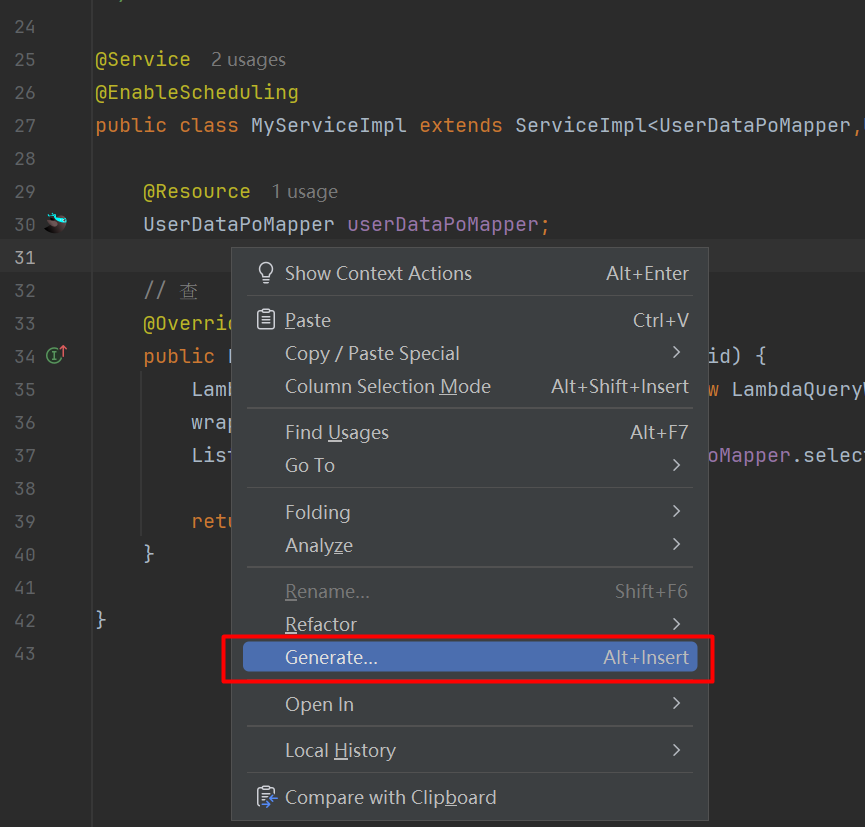Click the bean gutter icon on line 30
This screenshot has width=865, height=827.
[56, 223]
